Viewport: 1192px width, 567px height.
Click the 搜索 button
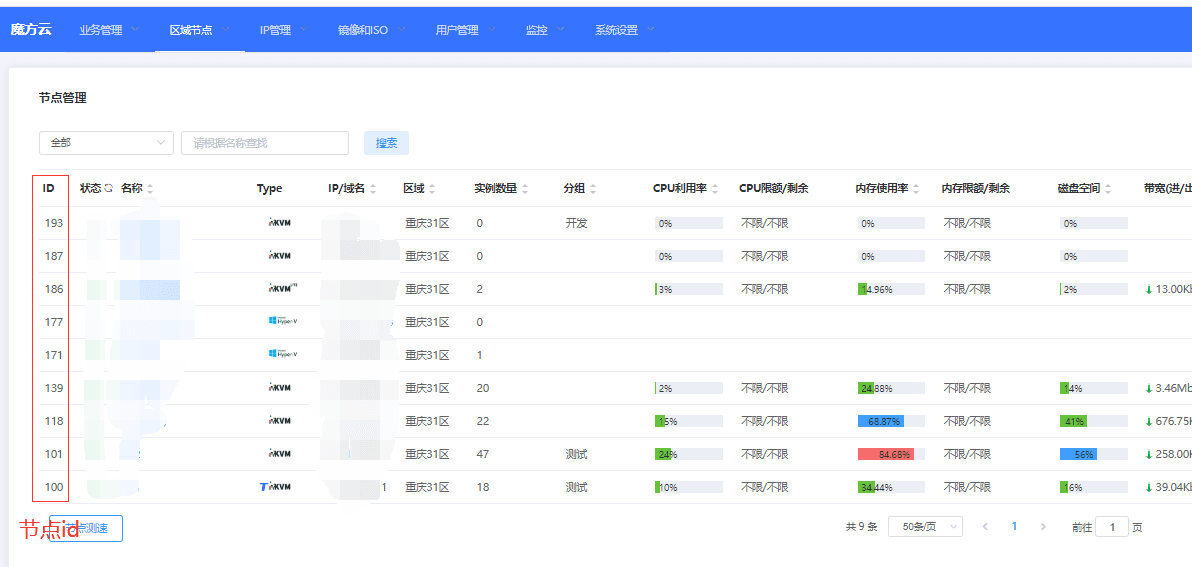point(386,143)
